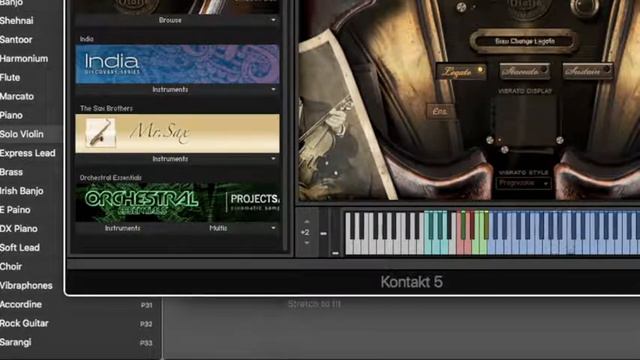Click the P31 program number
This screenshot has height=360, width=640.
pyautogui.click(x=146, y=305)
